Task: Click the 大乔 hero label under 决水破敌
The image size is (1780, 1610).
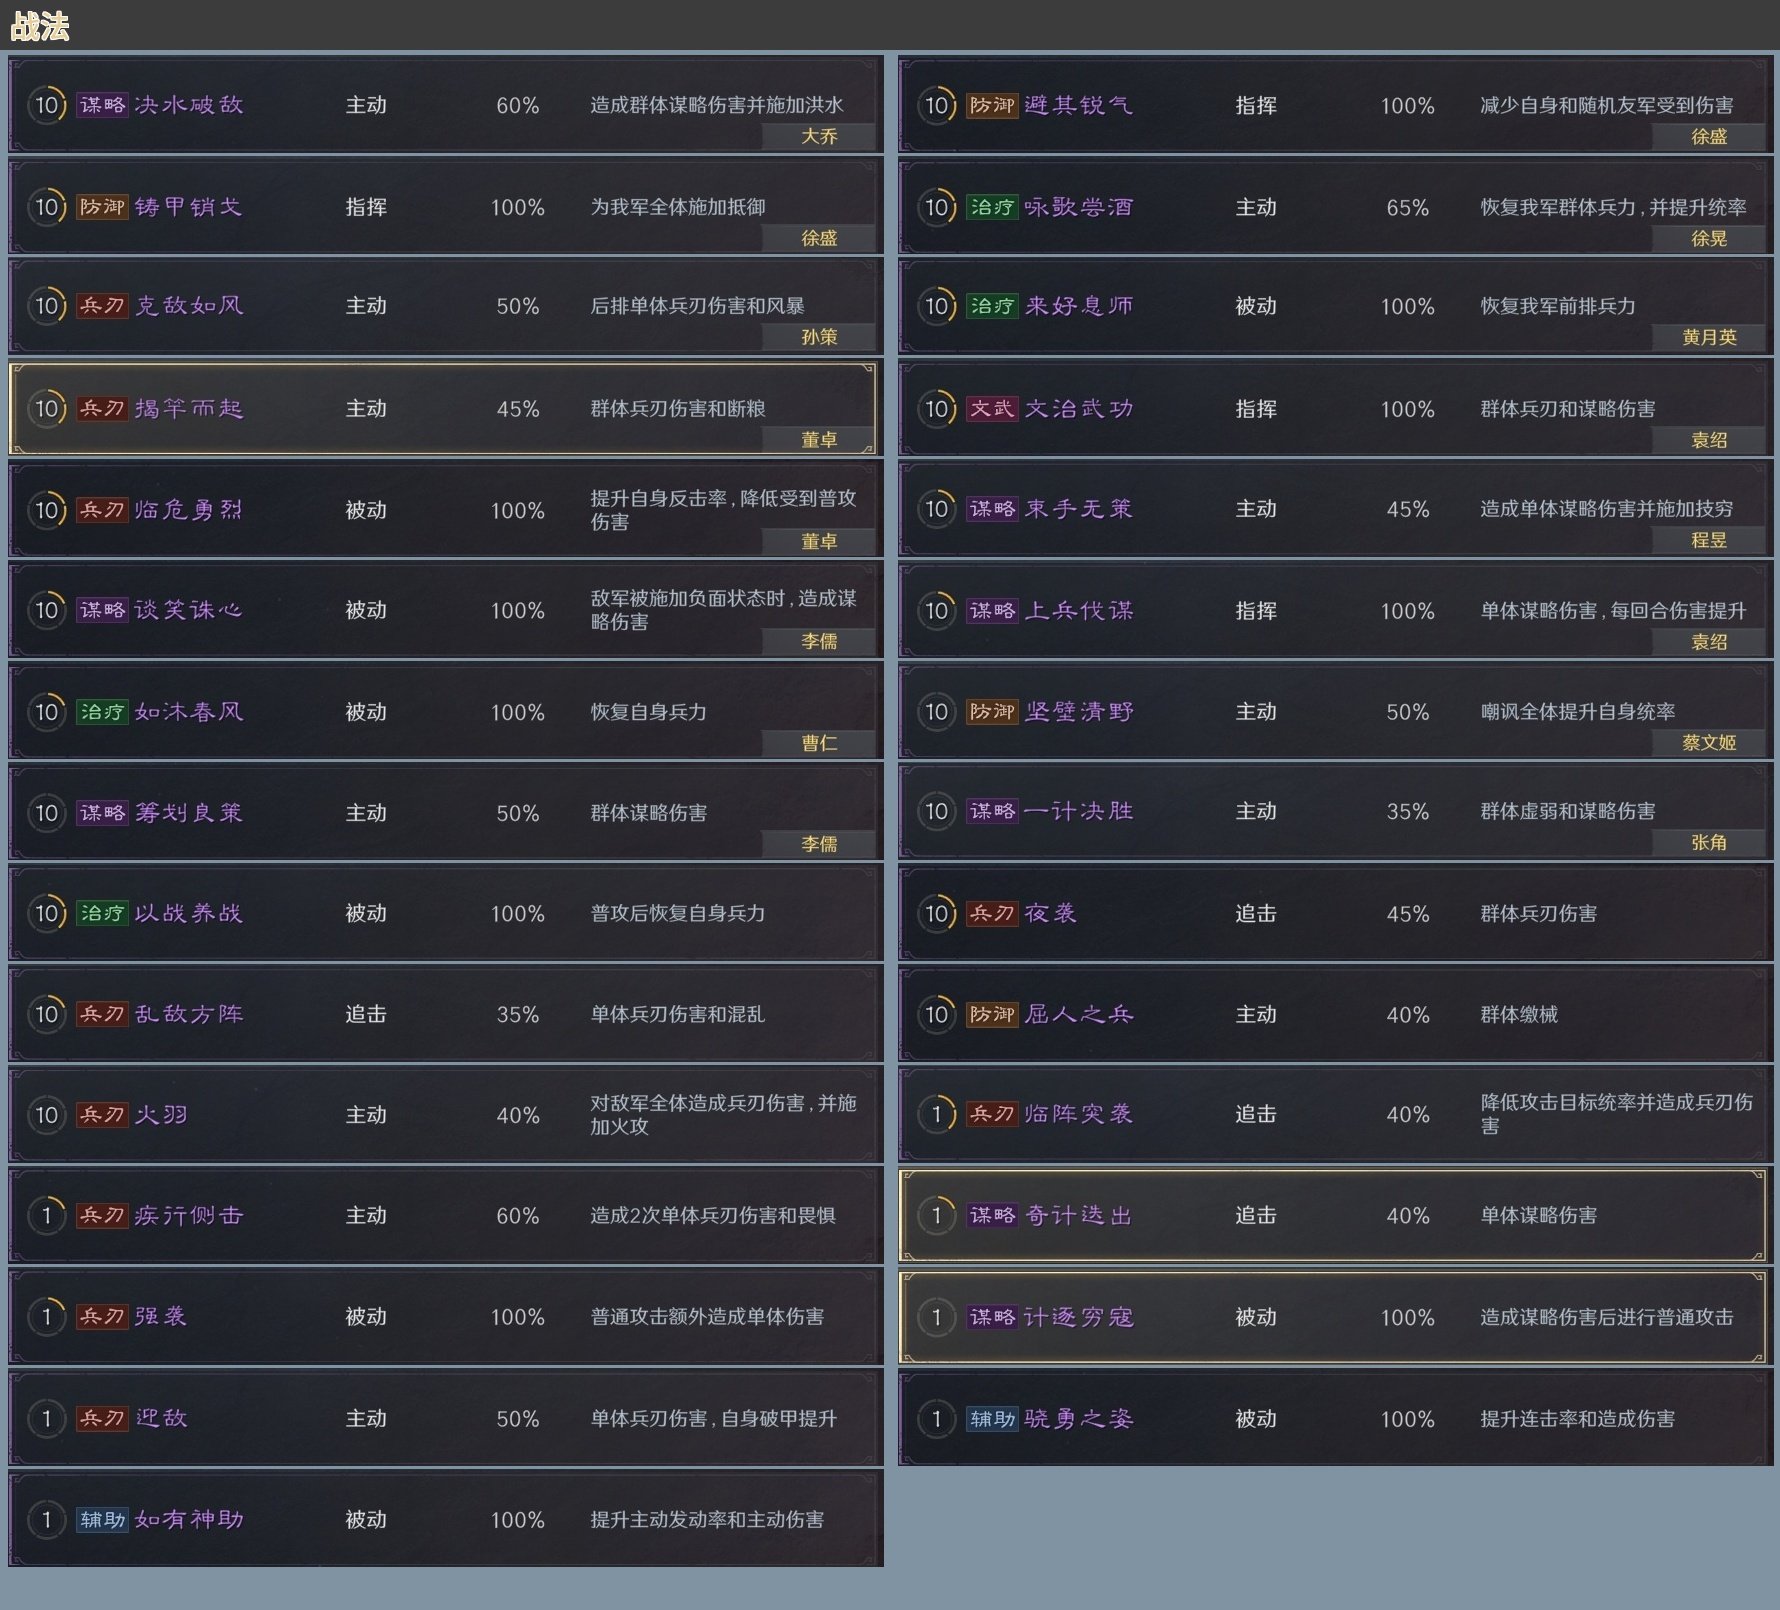Action: (x=819, y=137)
